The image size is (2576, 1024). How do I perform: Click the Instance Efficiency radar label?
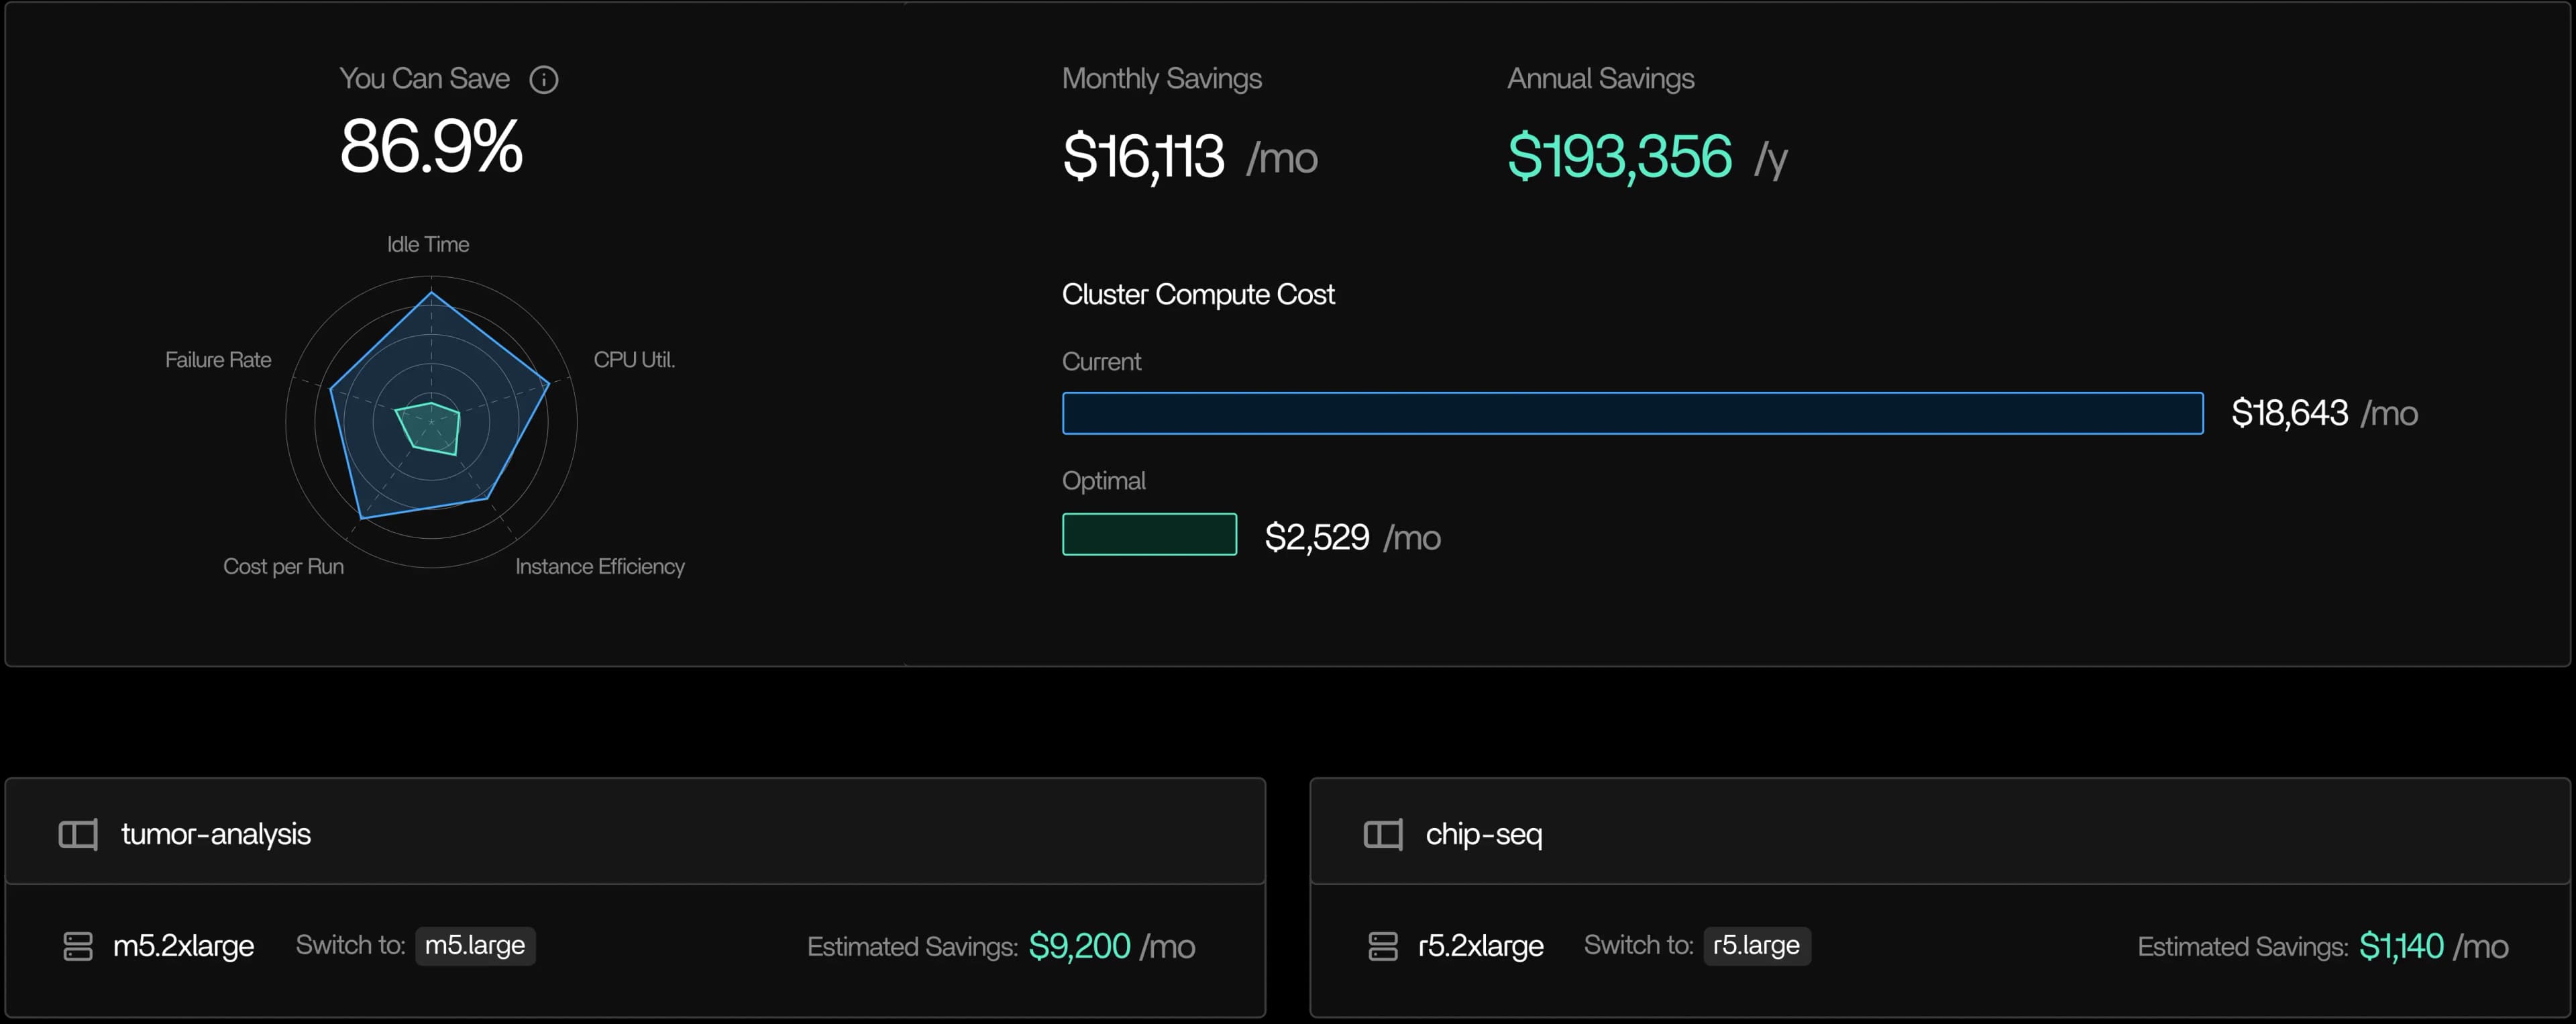coord(599,567)
